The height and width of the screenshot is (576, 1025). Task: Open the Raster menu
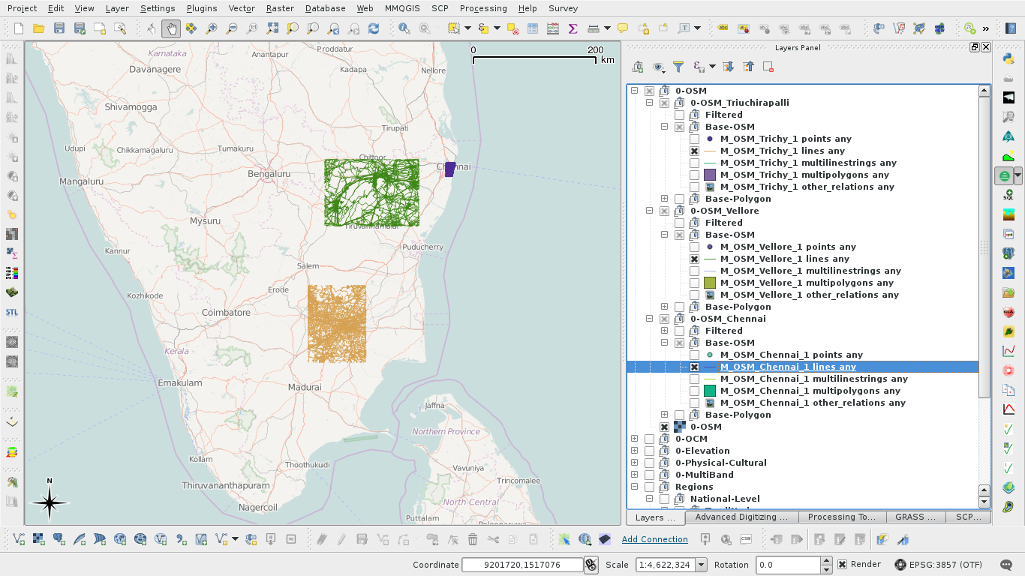(x=280, y=8)
